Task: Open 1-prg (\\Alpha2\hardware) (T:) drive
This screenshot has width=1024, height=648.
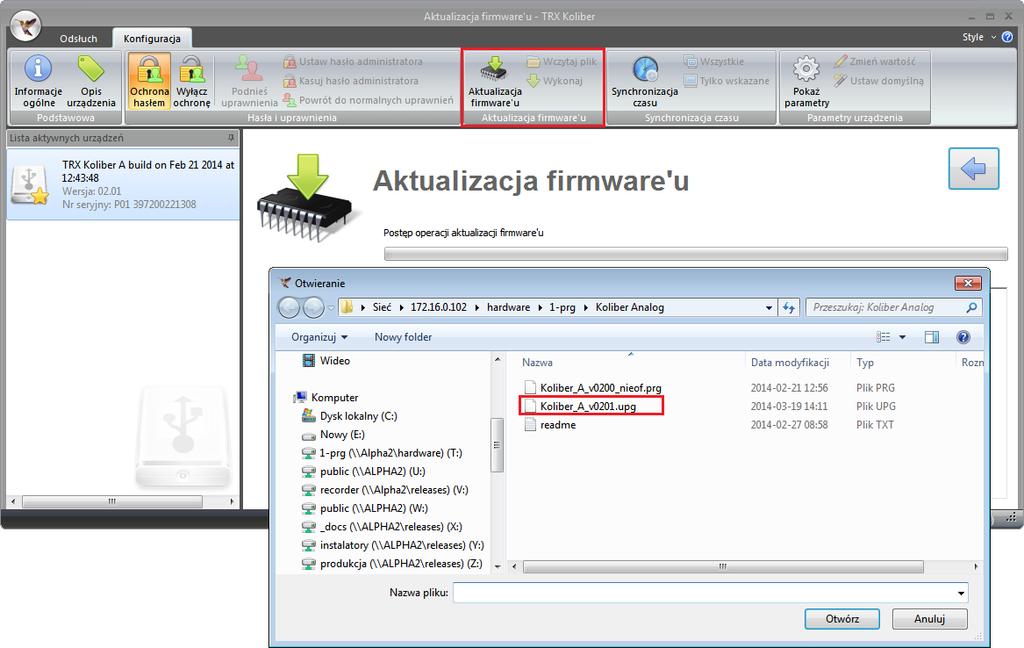Action: point(382,453)
